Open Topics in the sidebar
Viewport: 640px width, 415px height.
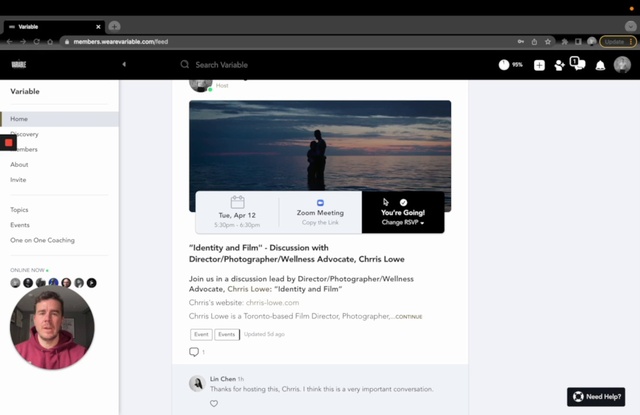20,210
